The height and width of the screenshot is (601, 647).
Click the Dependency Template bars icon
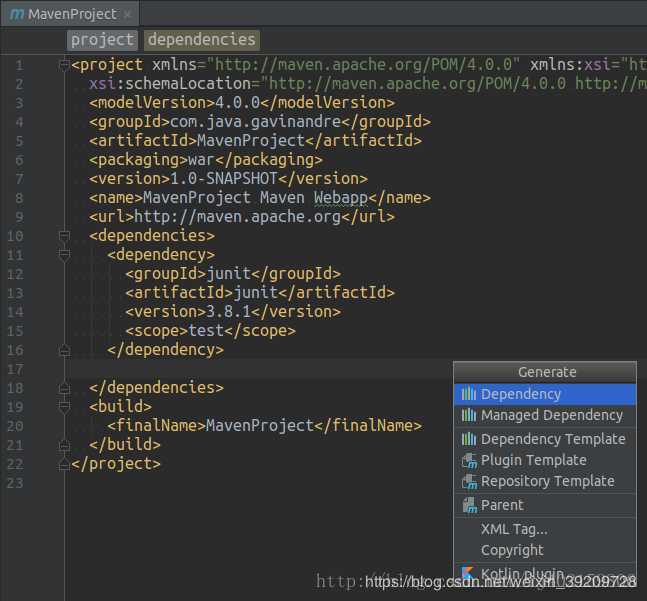pyautogui.click(x=469, y=439)
